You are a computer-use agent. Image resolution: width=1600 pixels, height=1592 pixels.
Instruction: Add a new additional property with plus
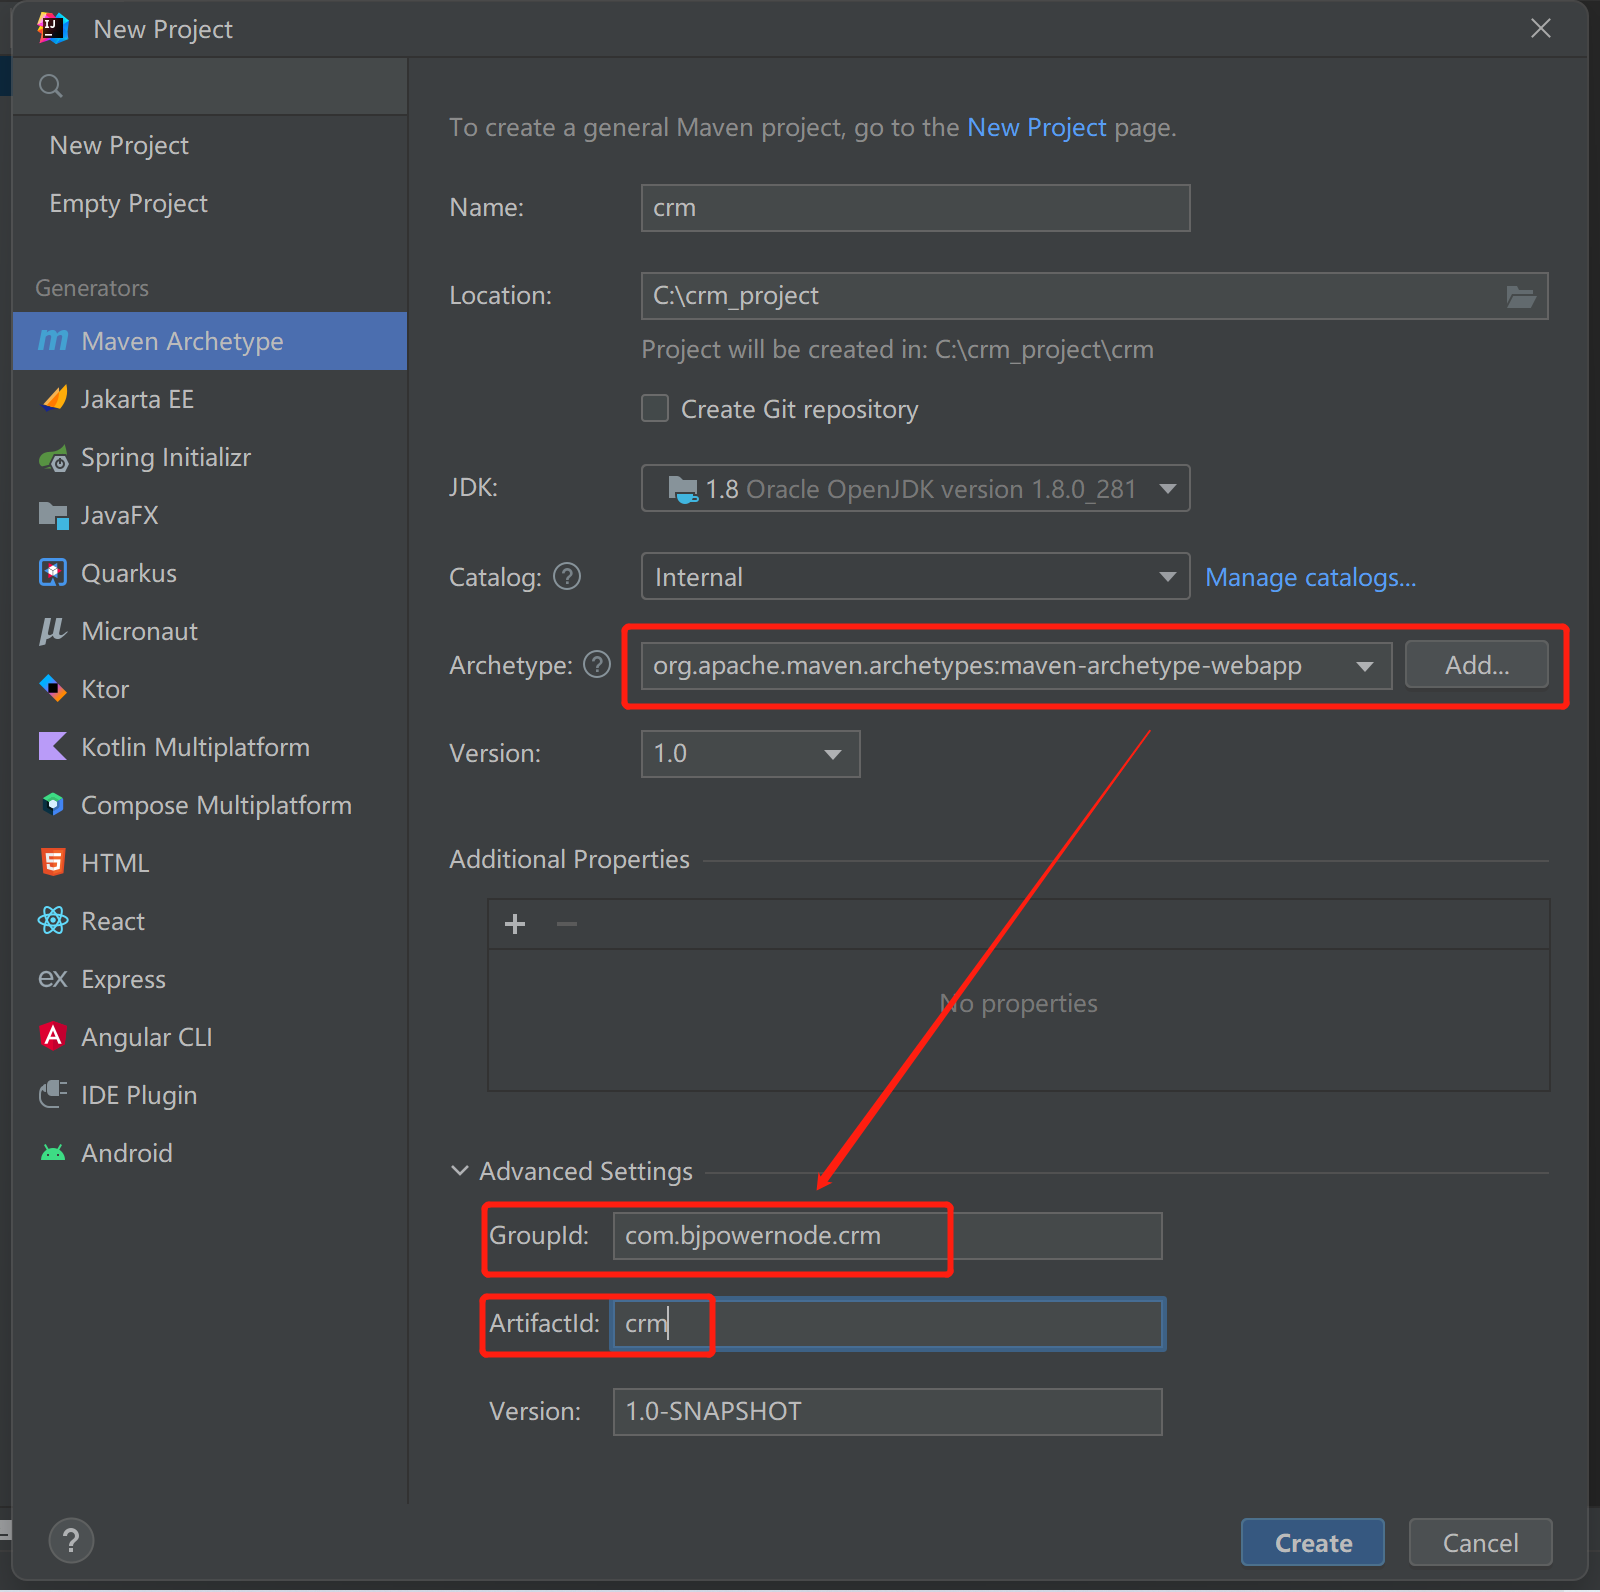[x=515, y=924]
